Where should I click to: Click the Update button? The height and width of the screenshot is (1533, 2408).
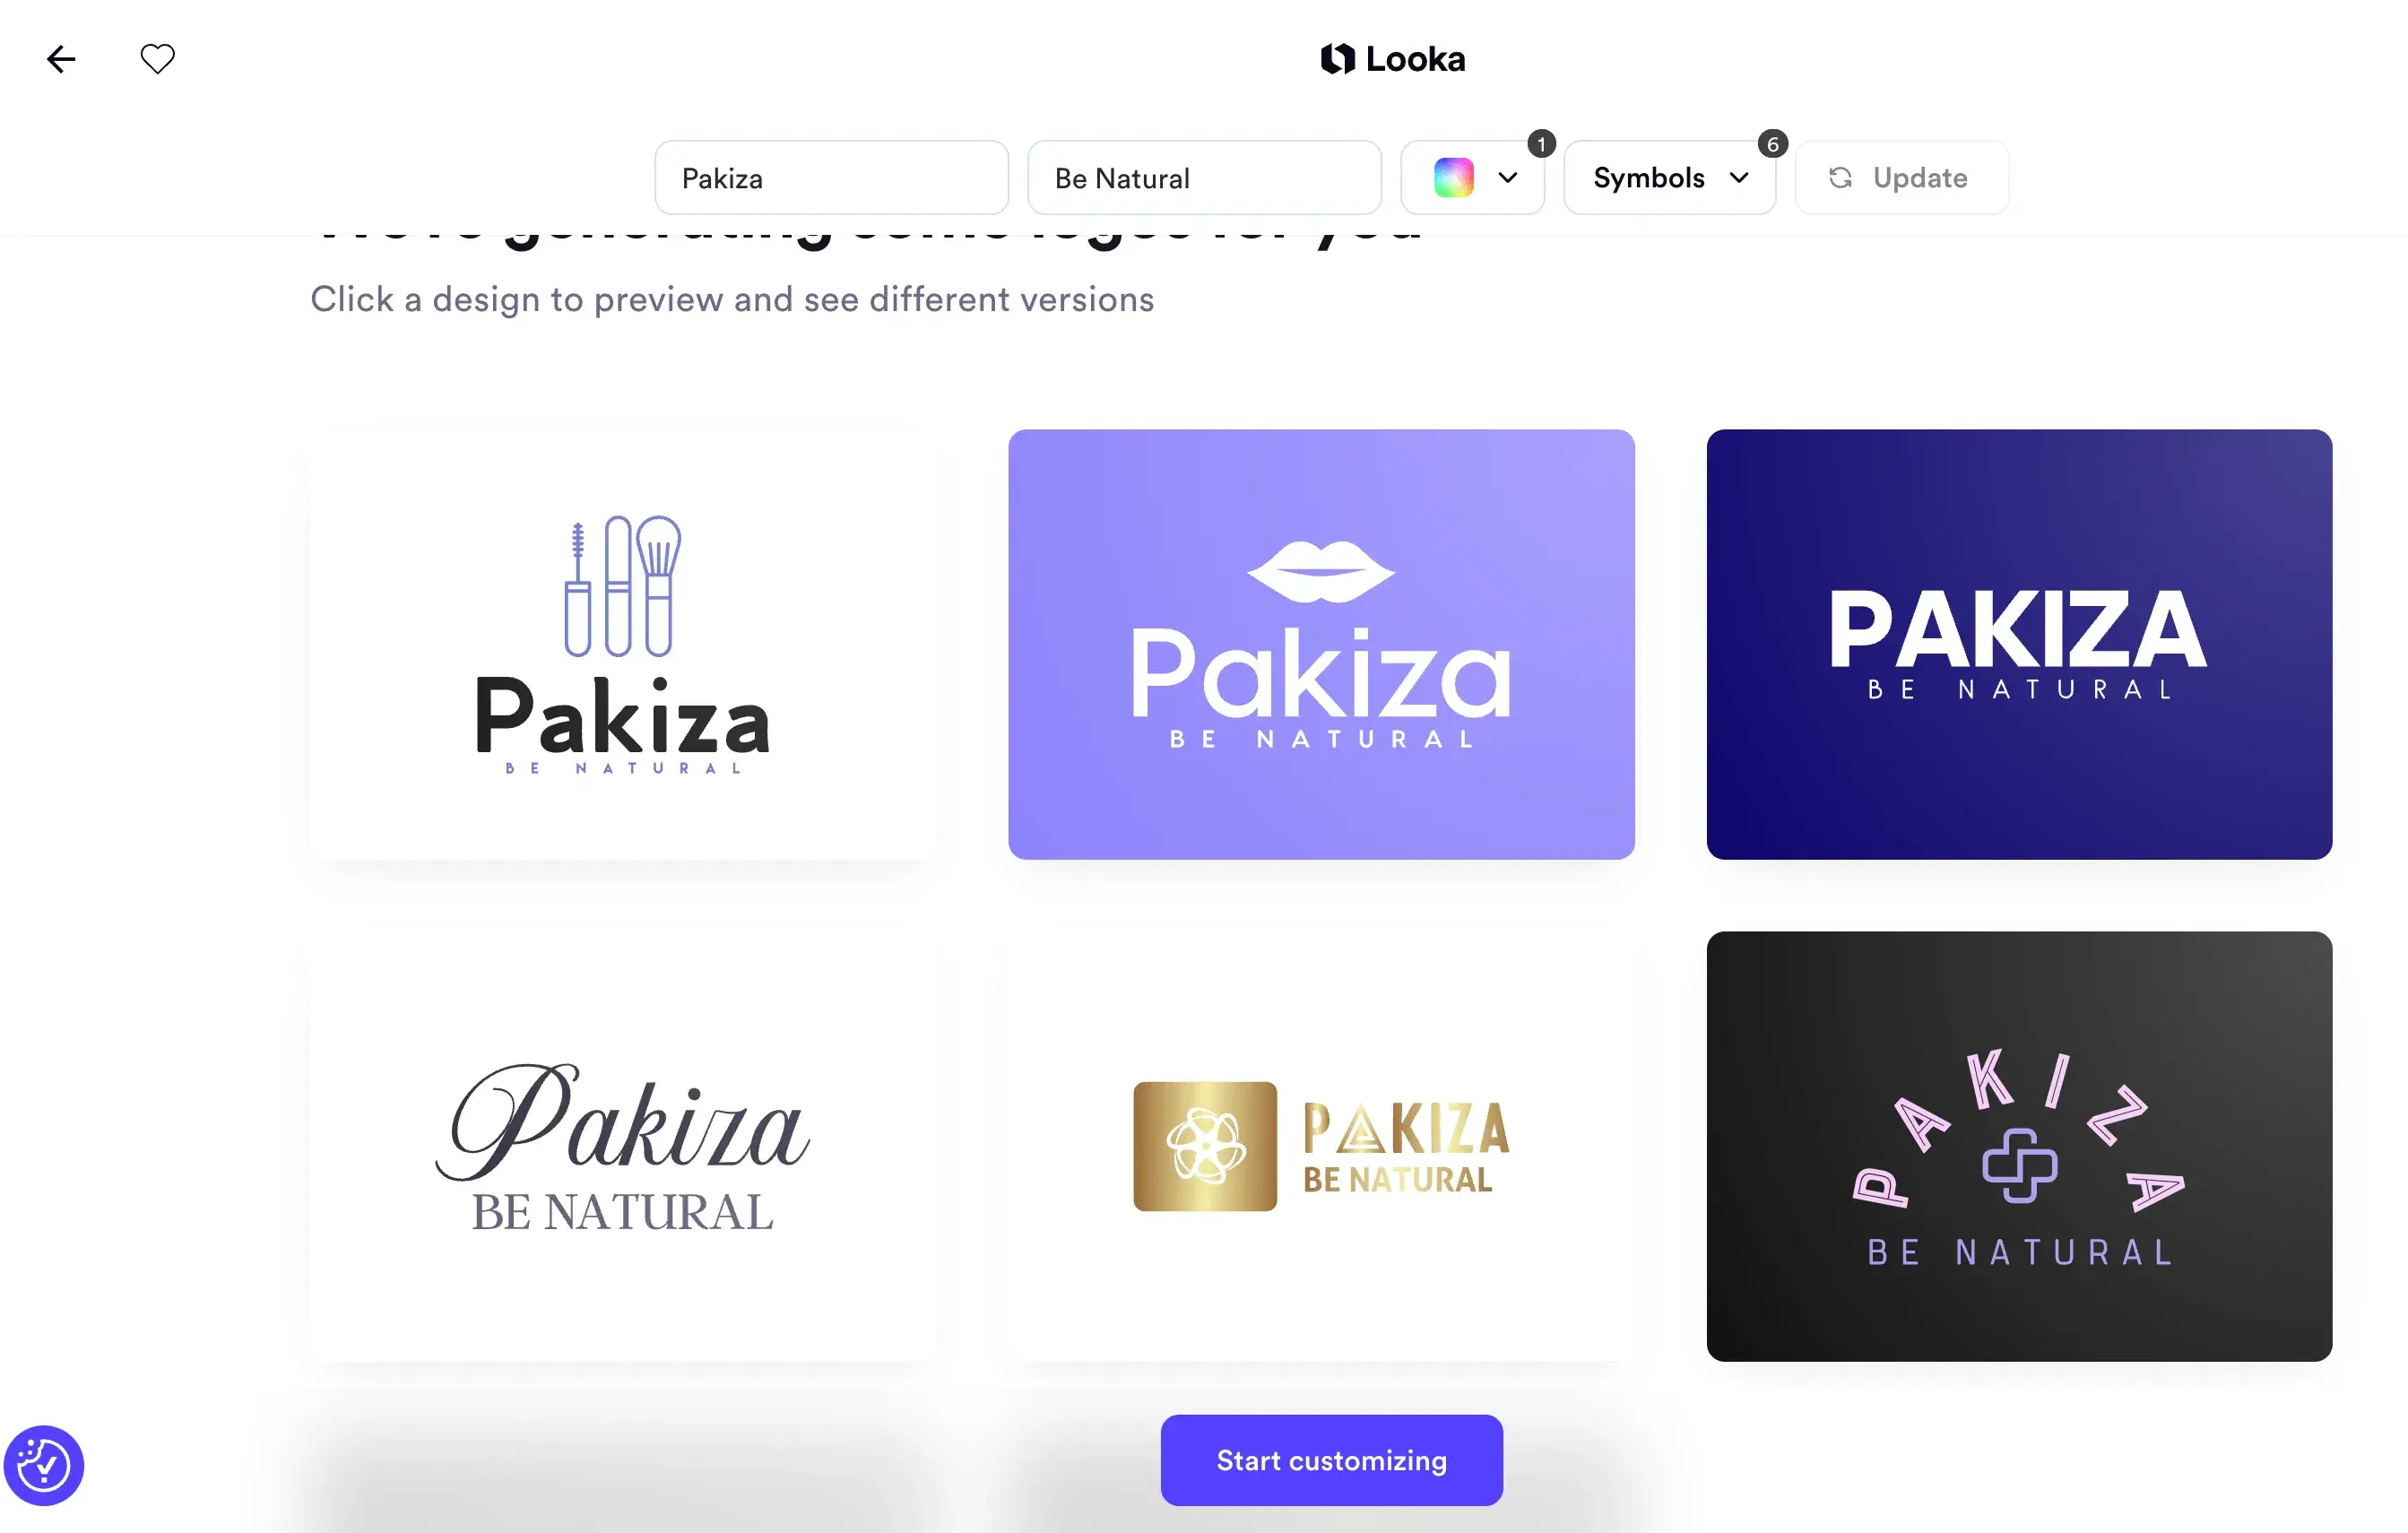click(1901, 177)
